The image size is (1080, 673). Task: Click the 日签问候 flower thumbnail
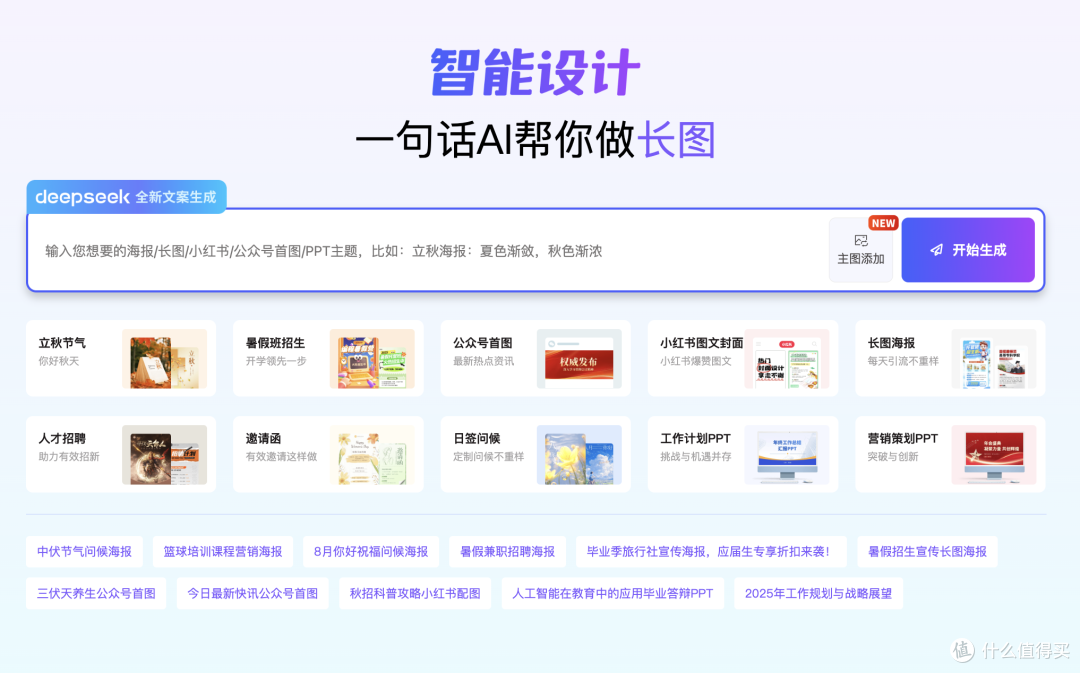[579, 455]
